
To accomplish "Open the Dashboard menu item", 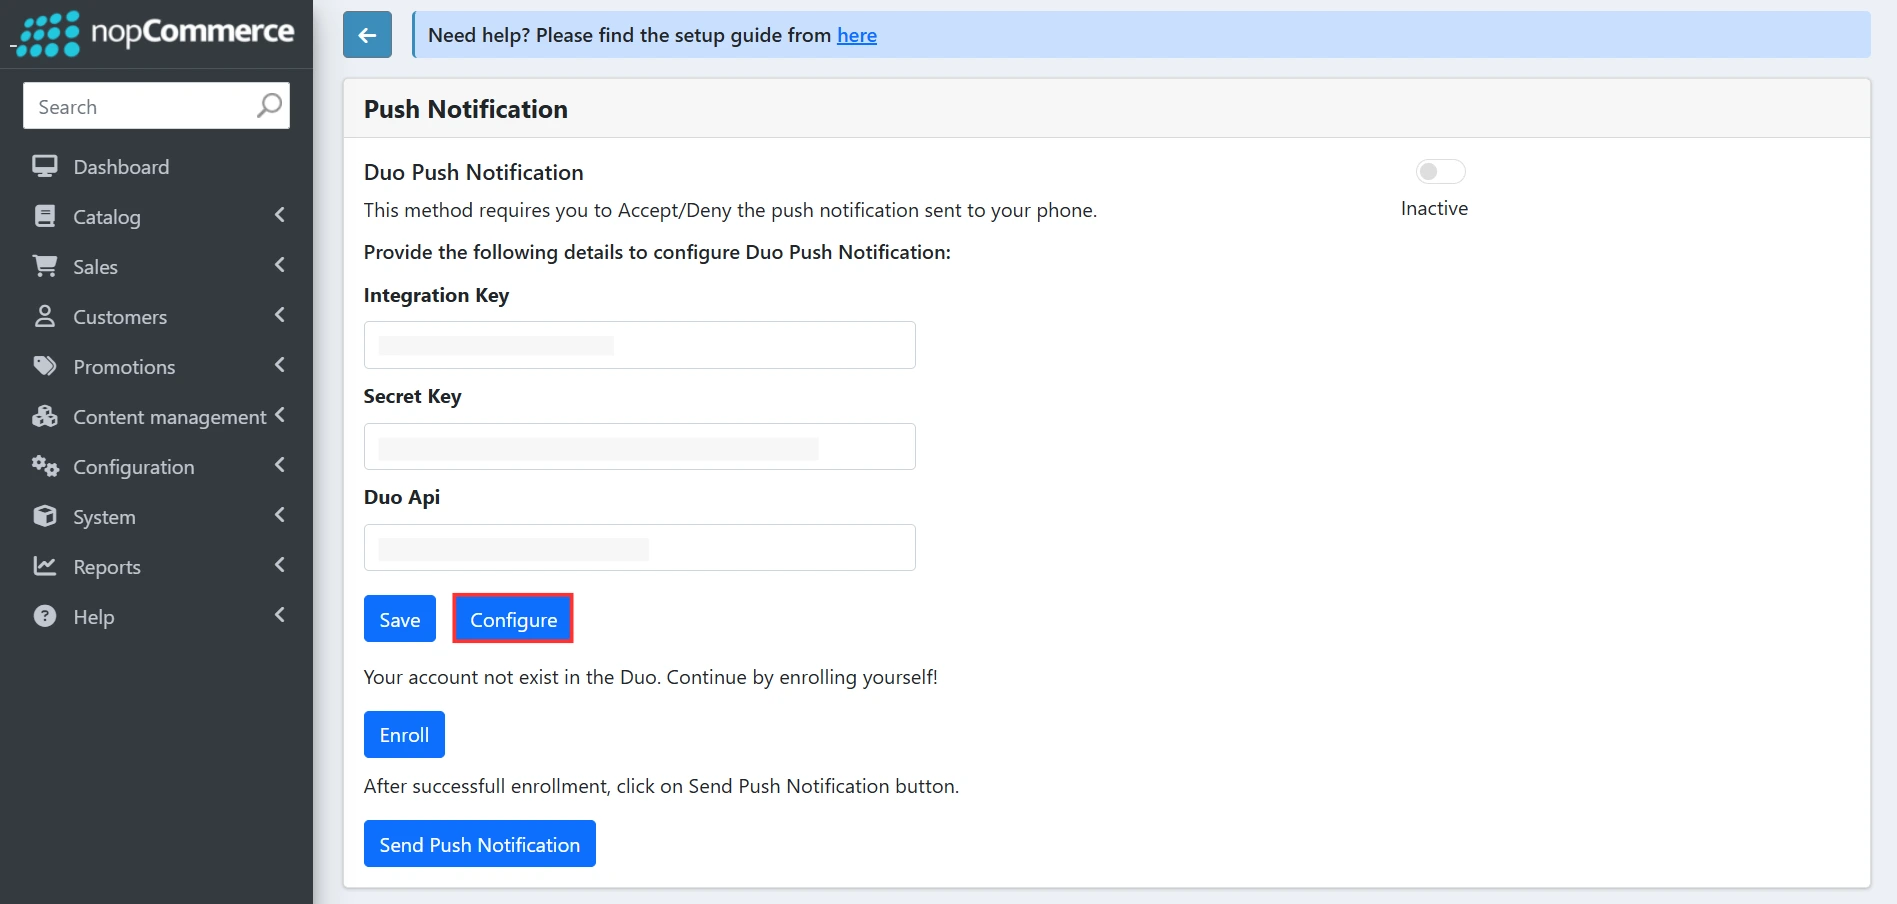I will (120, 166).
